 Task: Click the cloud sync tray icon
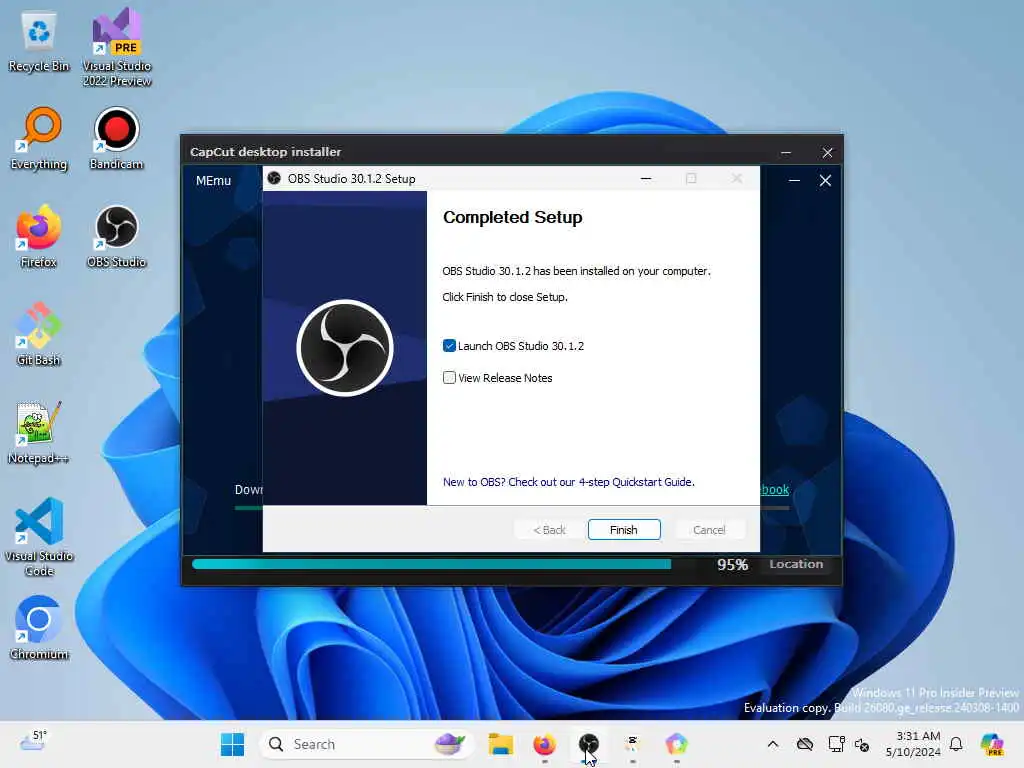(x=805, y=744)
